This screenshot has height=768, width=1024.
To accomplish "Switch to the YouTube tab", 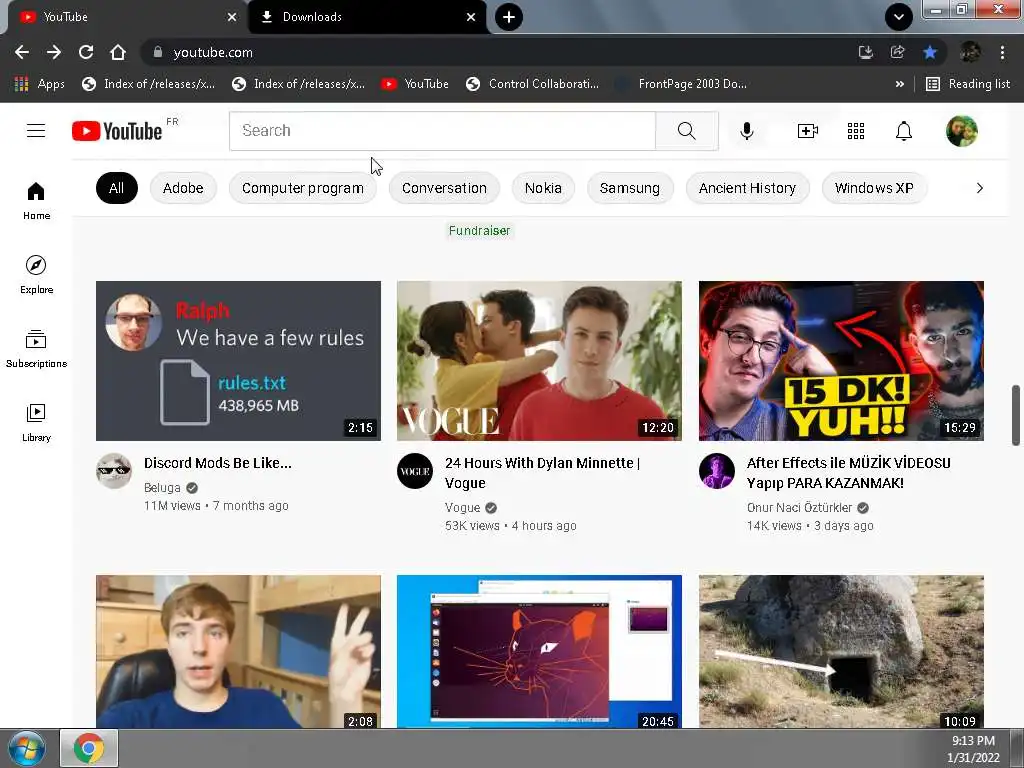I will coord(124,17).
